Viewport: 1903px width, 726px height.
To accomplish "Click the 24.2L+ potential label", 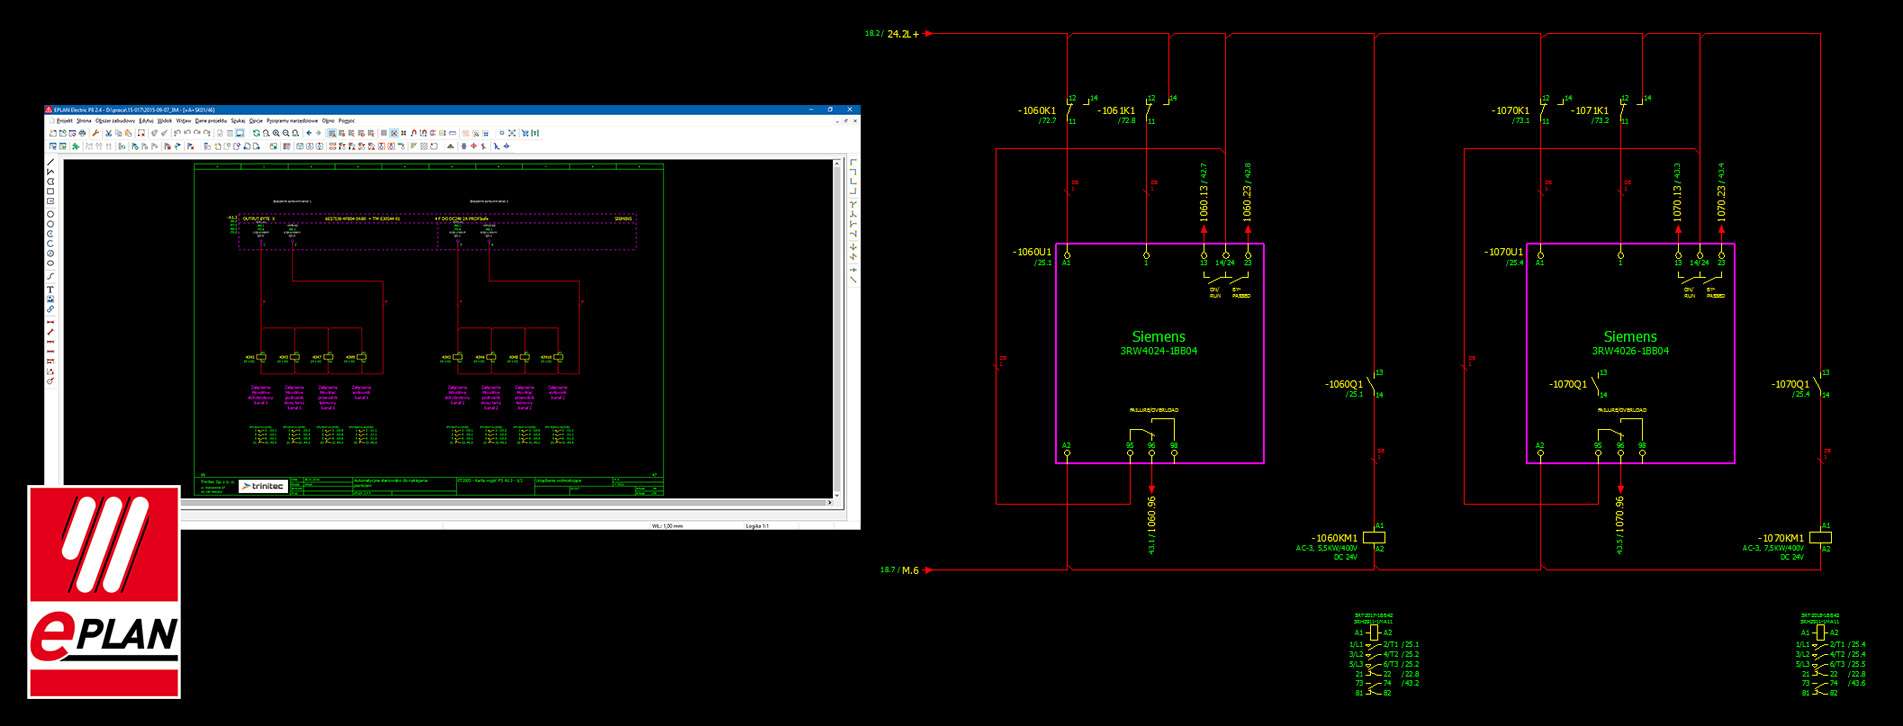I will point(903,34).
